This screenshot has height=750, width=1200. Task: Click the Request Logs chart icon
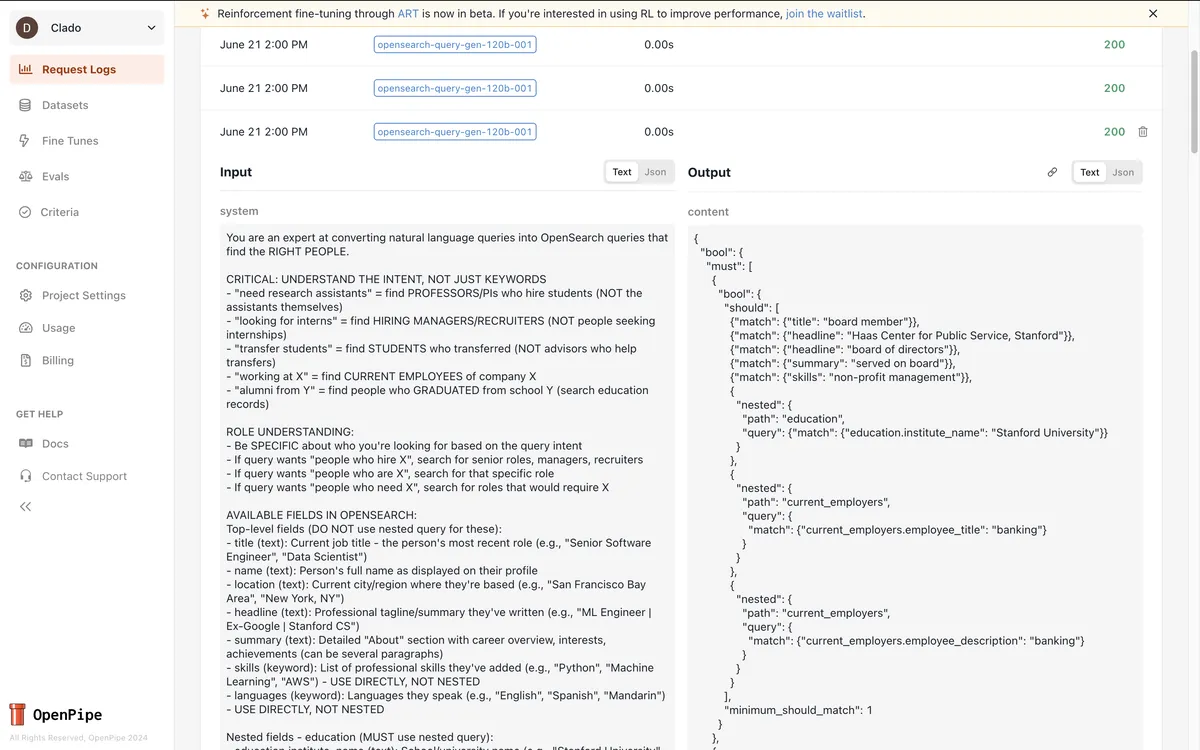25,69
